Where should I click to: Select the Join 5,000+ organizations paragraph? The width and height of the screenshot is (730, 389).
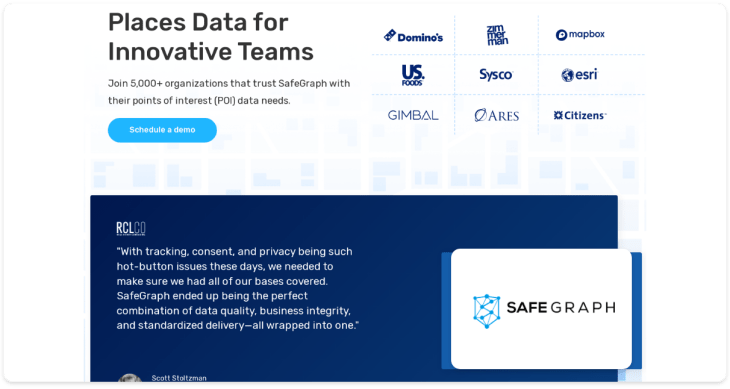(229, 92)
